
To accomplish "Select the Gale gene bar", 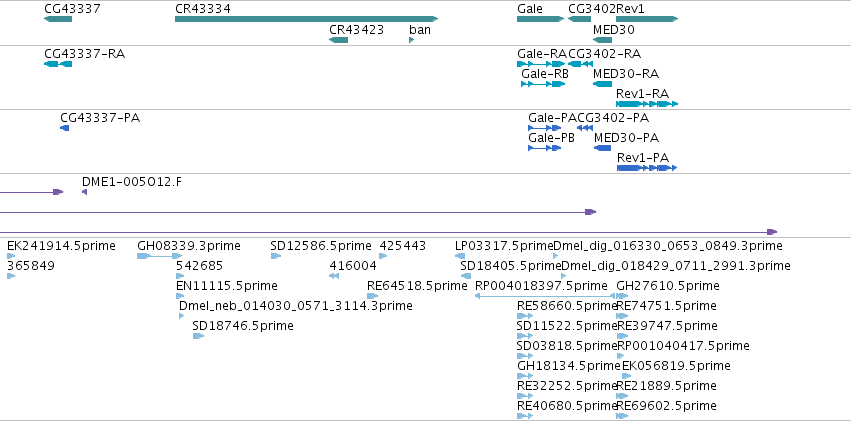I will pos(541,19).
